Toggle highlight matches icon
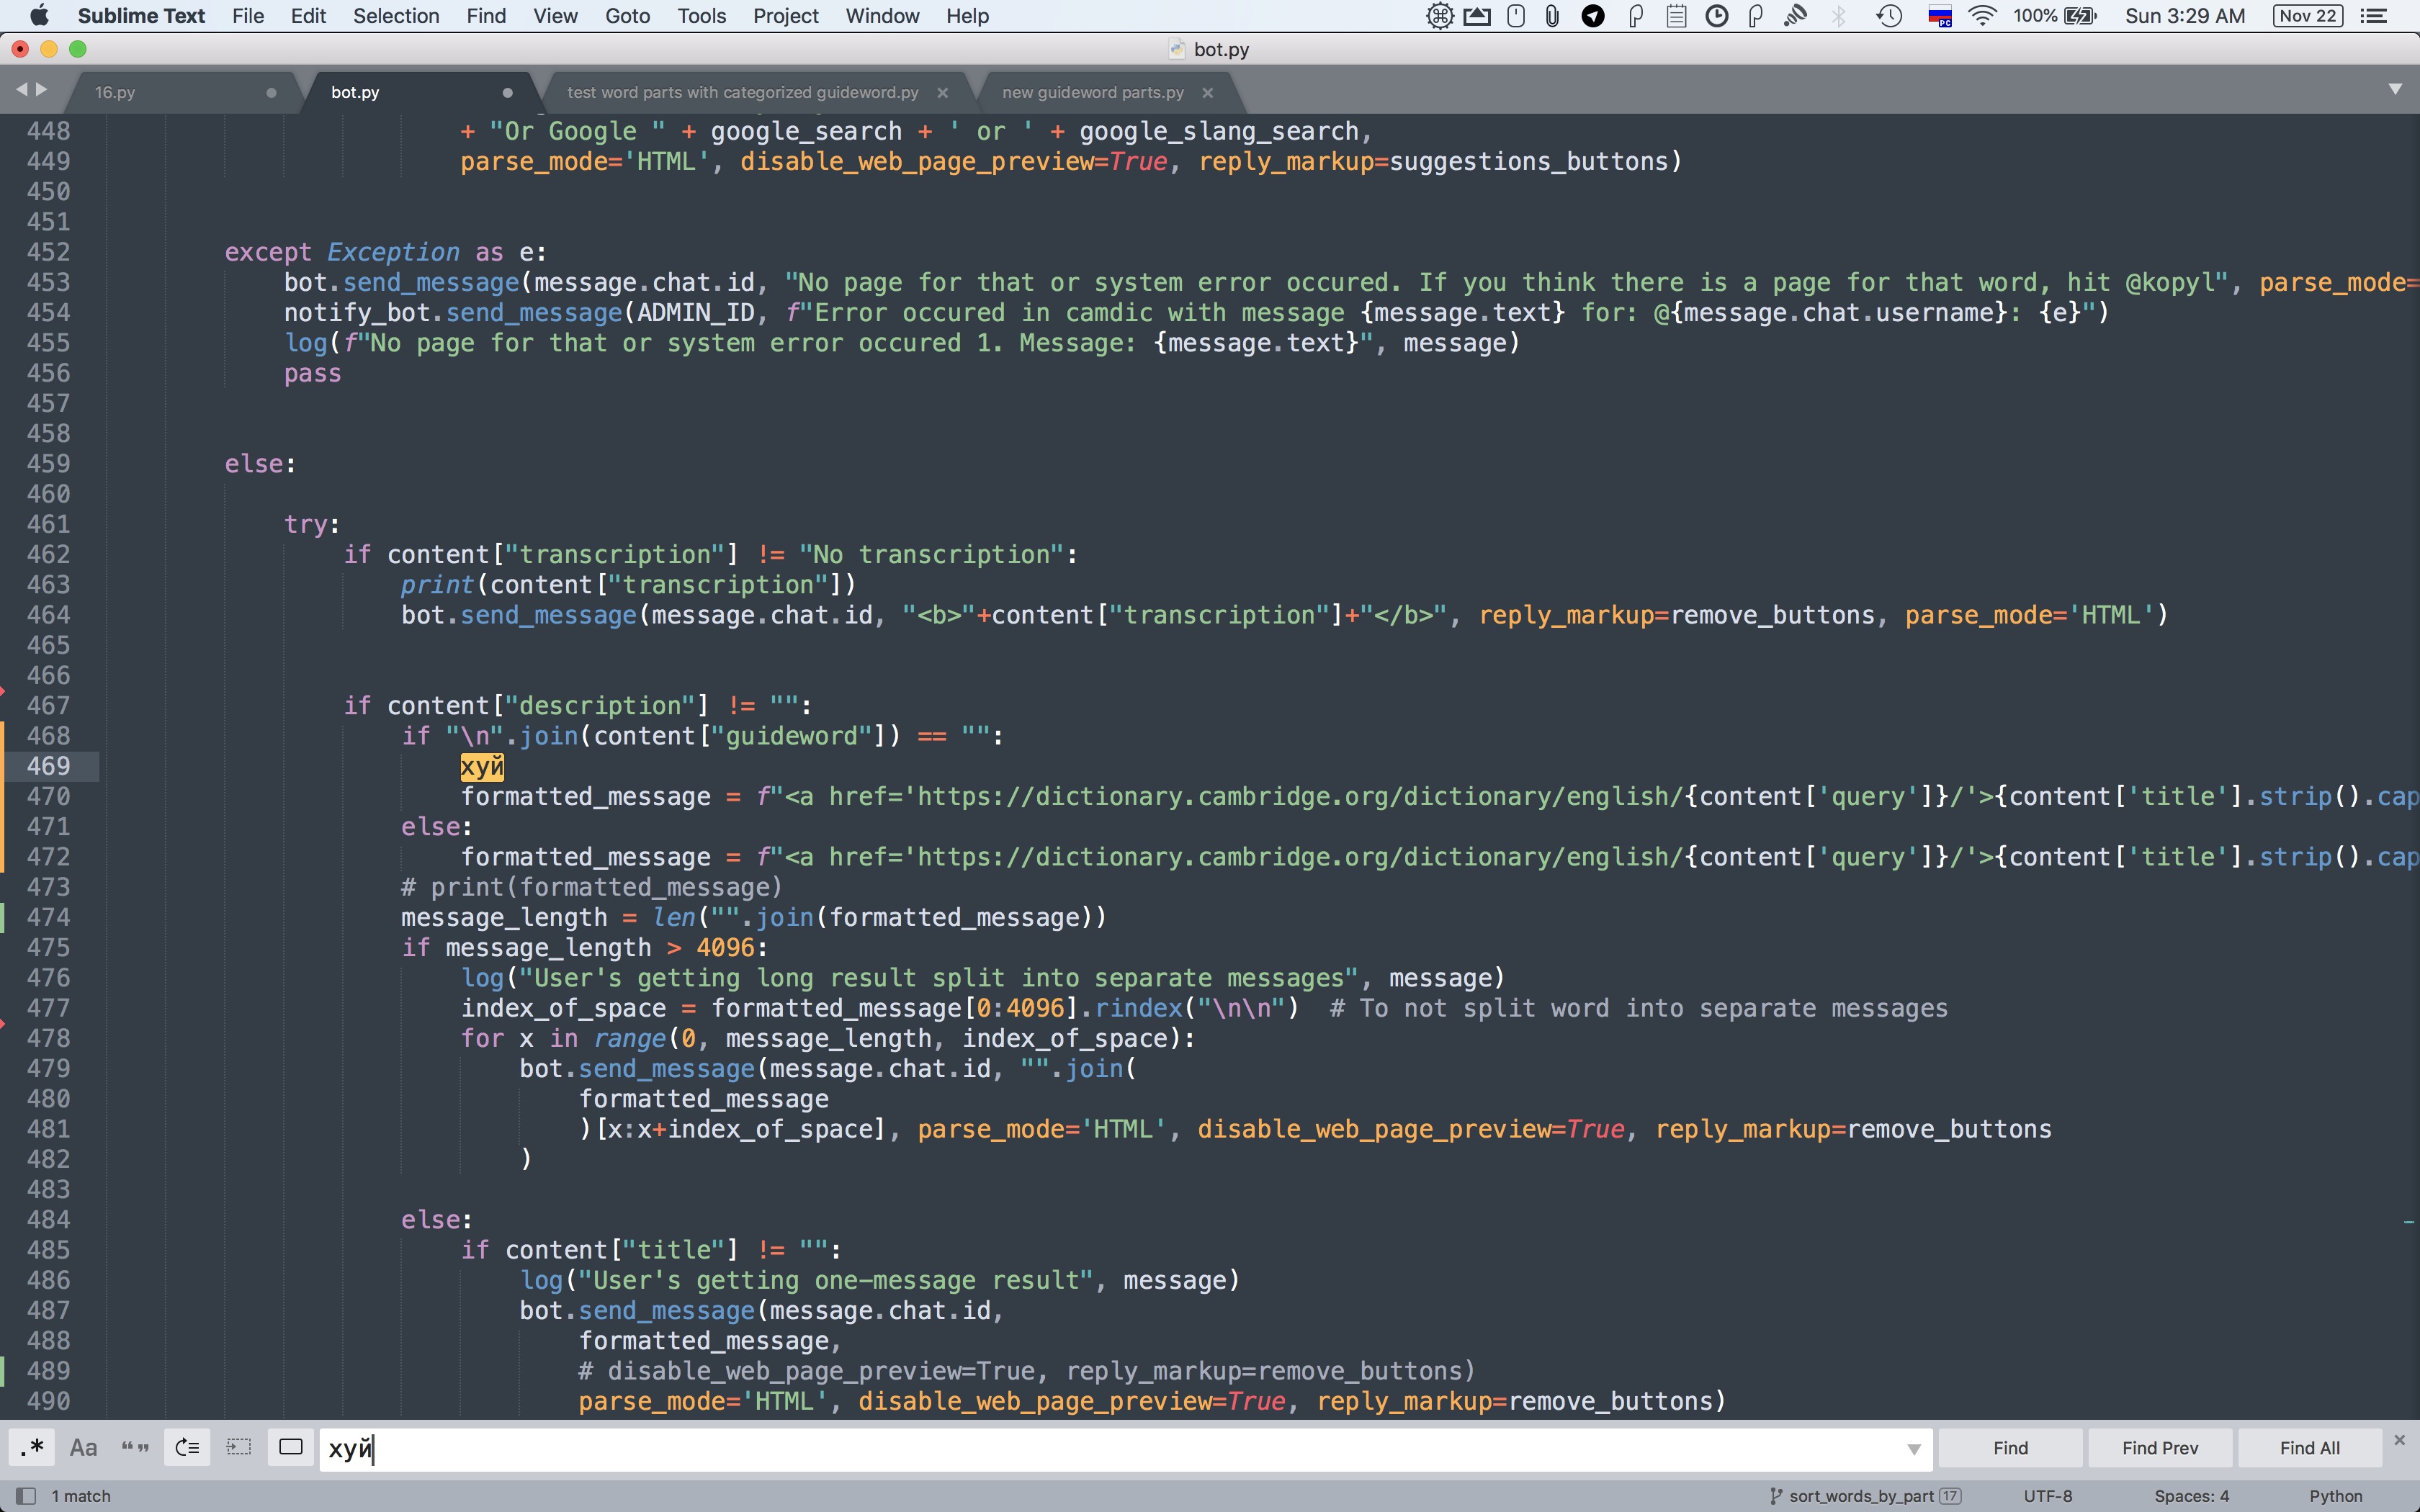 click(291, 1447)
